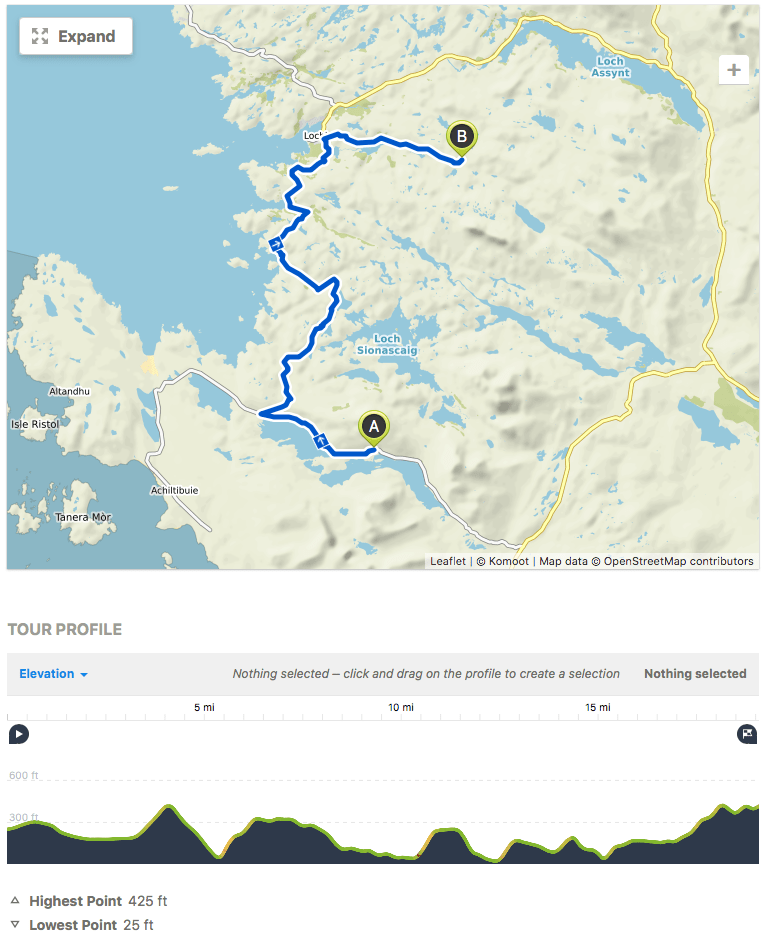Open the Leaflet attribution link
Image resolution: width=765 pixels, height=937 pixels.
[447, 561]
